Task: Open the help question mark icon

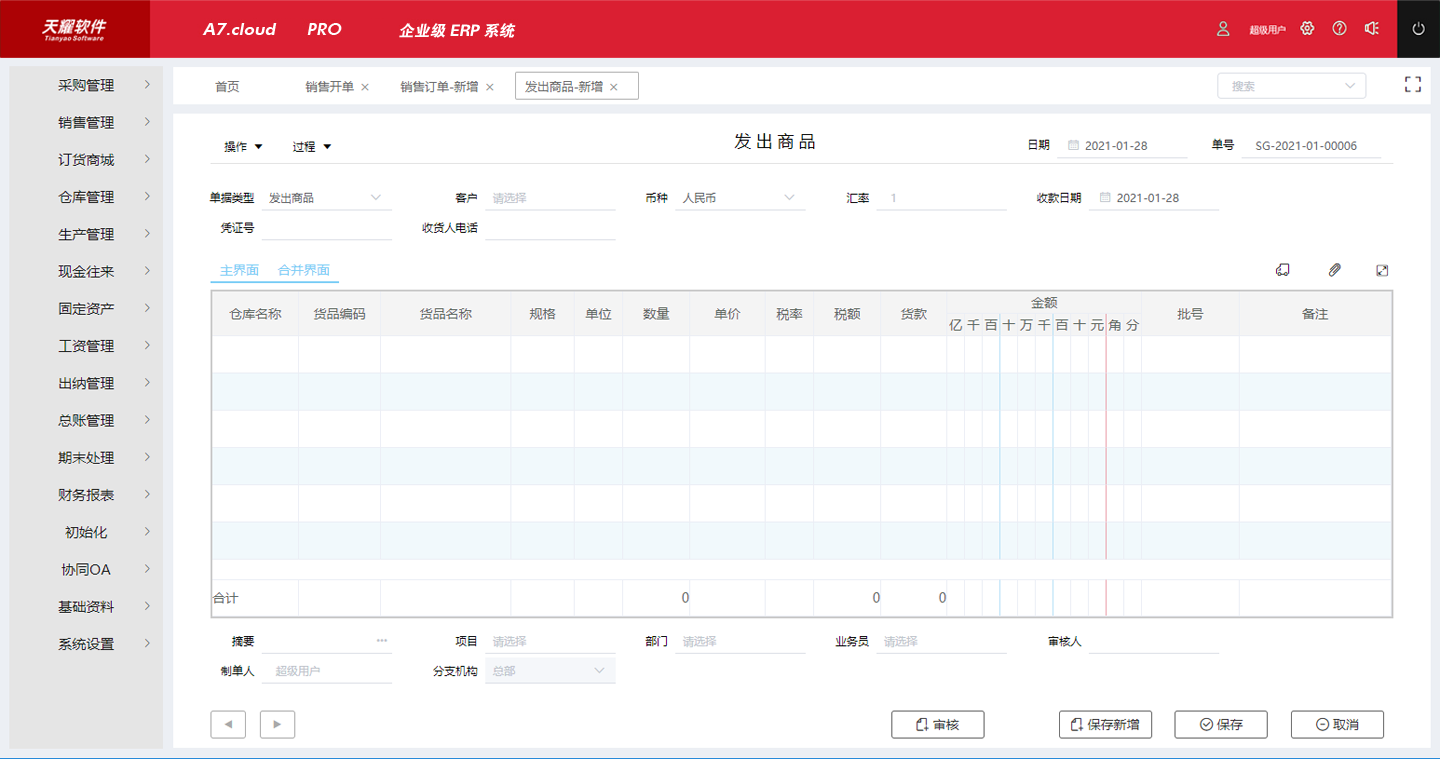Action: 1340,29
